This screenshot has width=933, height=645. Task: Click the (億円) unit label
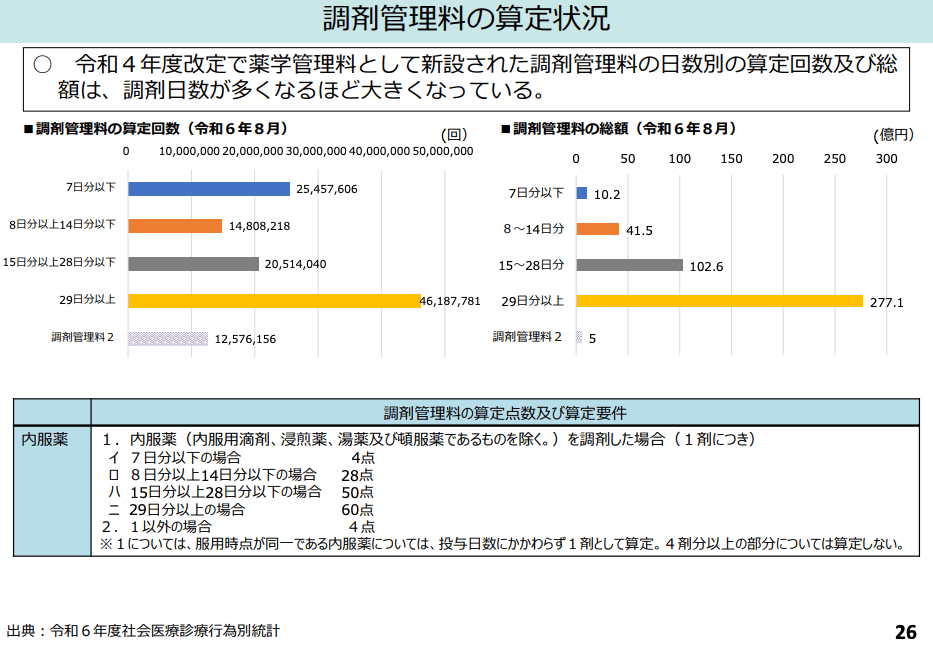(x=892, y=135)
